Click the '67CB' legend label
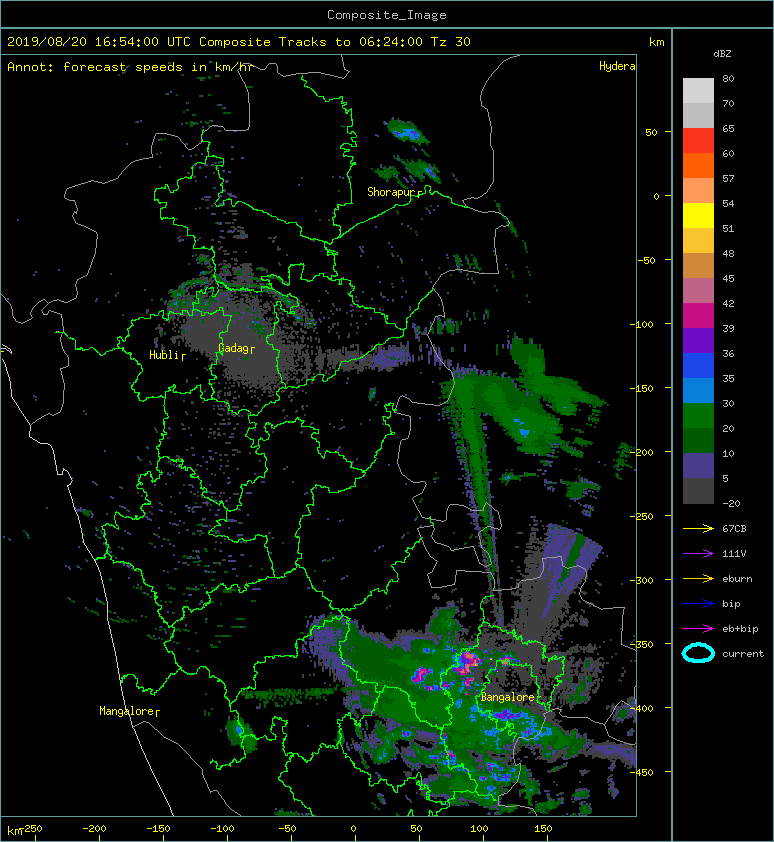Screen dimensions: 774x842 tap(734, 528)
